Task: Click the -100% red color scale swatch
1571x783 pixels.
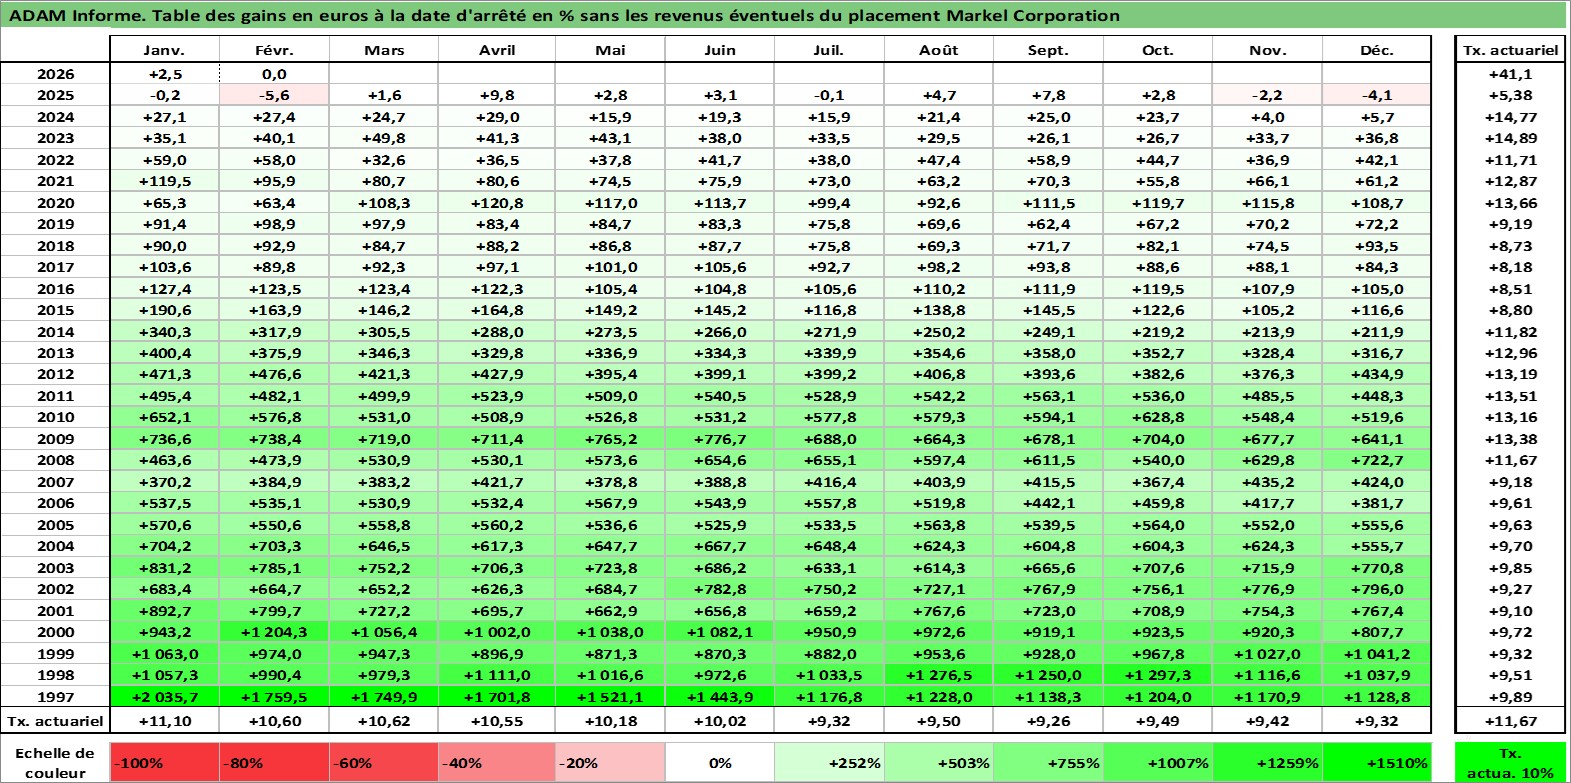Action: pyautogui.click(x=164, y=763)
